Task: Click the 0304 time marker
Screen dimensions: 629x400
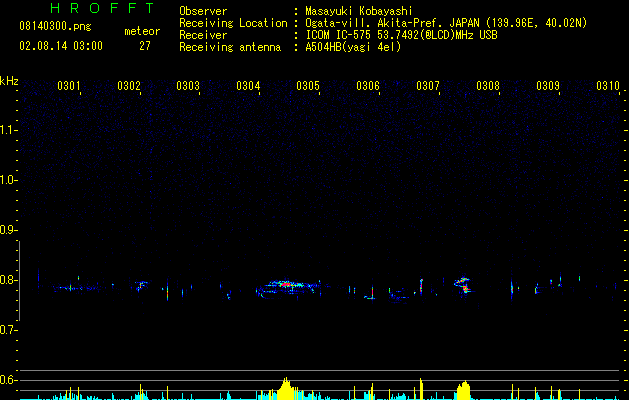Action: pos(248,86)
